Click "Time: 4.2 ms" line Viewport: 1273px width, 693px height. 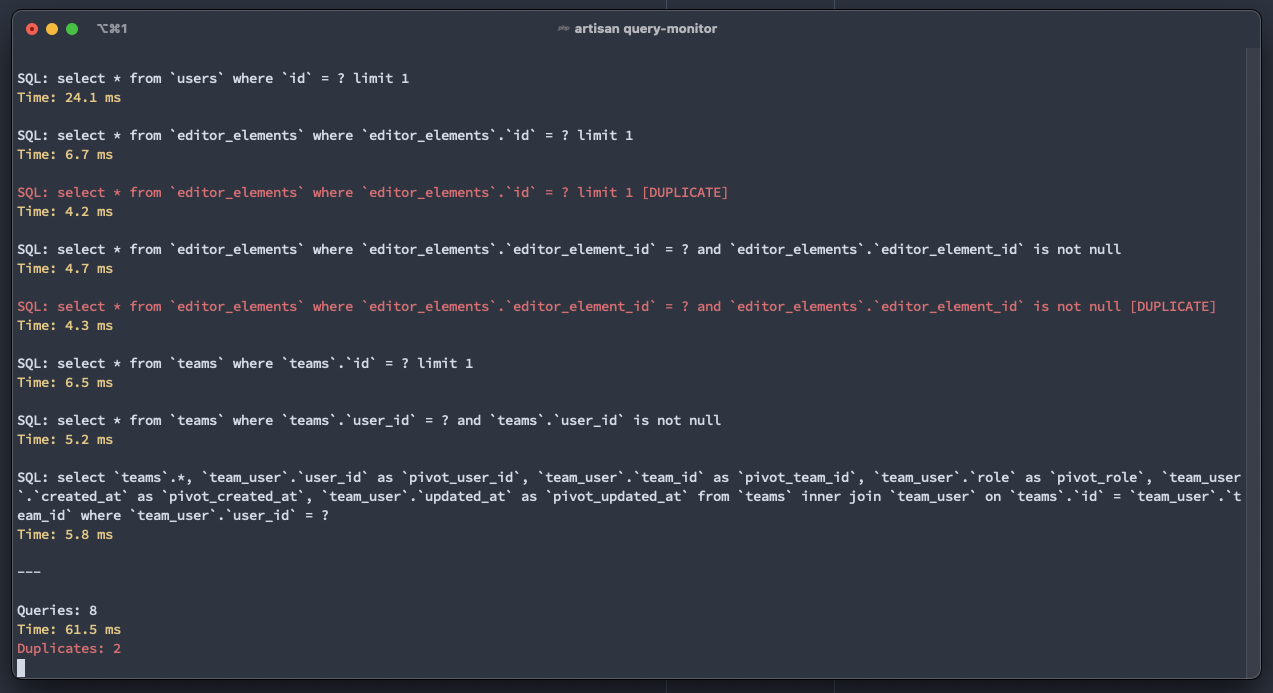[65, 211]
